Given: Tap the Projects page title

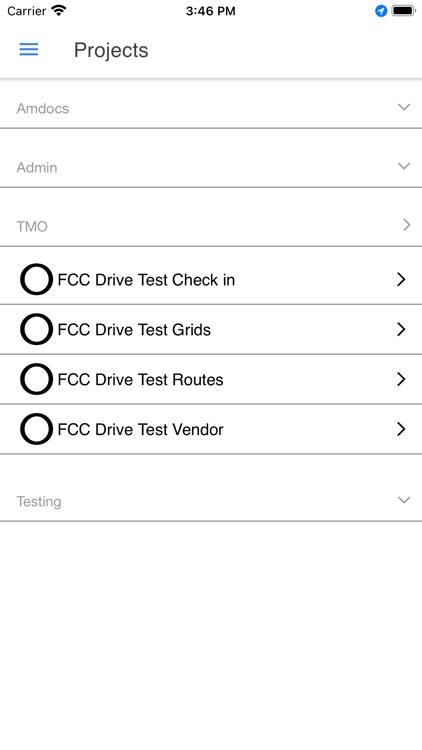Looking at the screenshot, I should (111, 51).
